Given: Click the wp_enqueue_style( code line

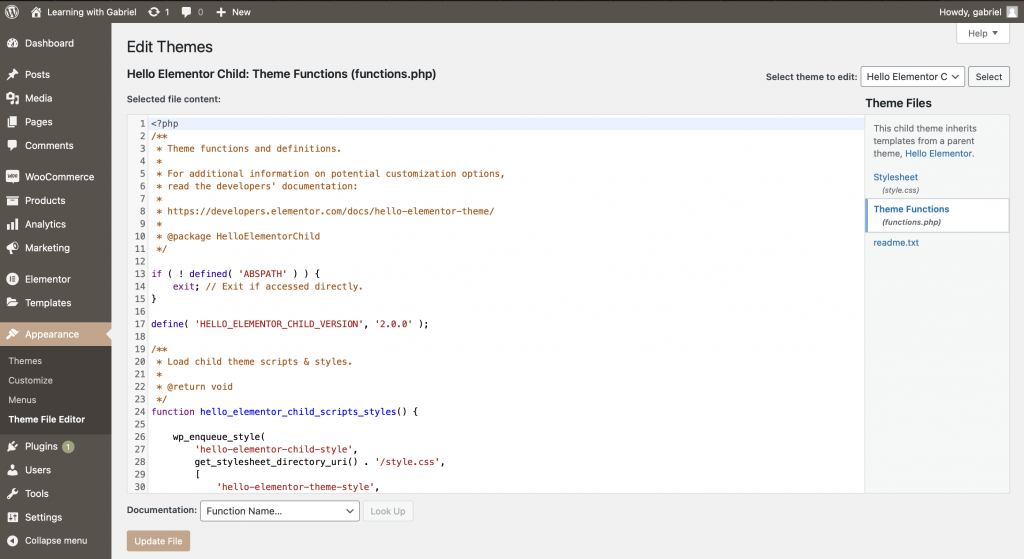Looking at the screenshot, I should (x=219, y=437).
